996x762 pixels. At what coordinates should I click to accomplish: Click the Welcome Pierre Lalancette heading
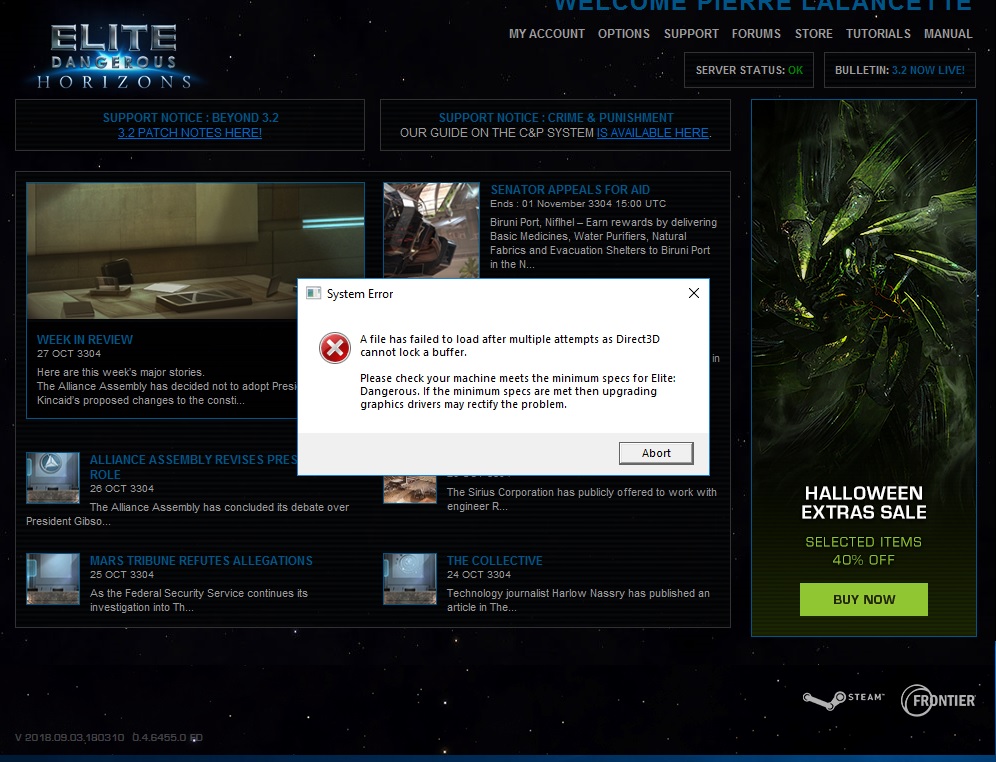coord(763,5)
